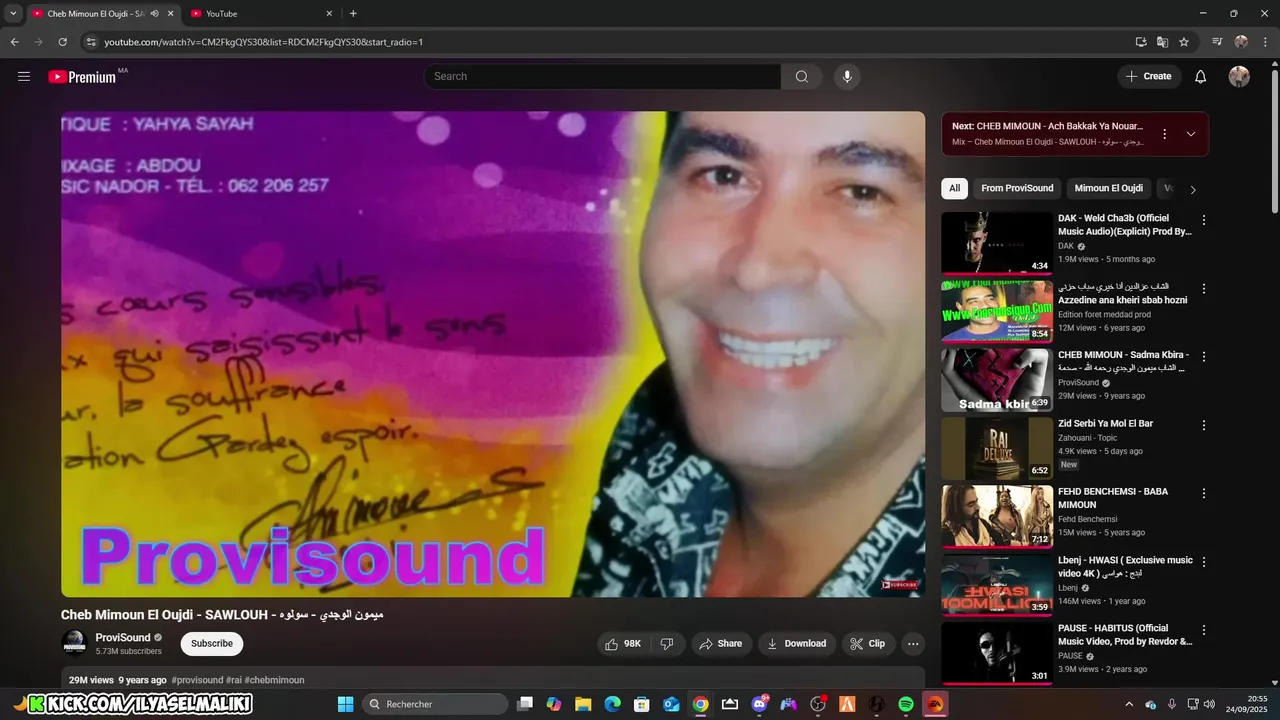1280x720 pixels.
Task: Open the ProviSound channel name link
Action: 123,637
